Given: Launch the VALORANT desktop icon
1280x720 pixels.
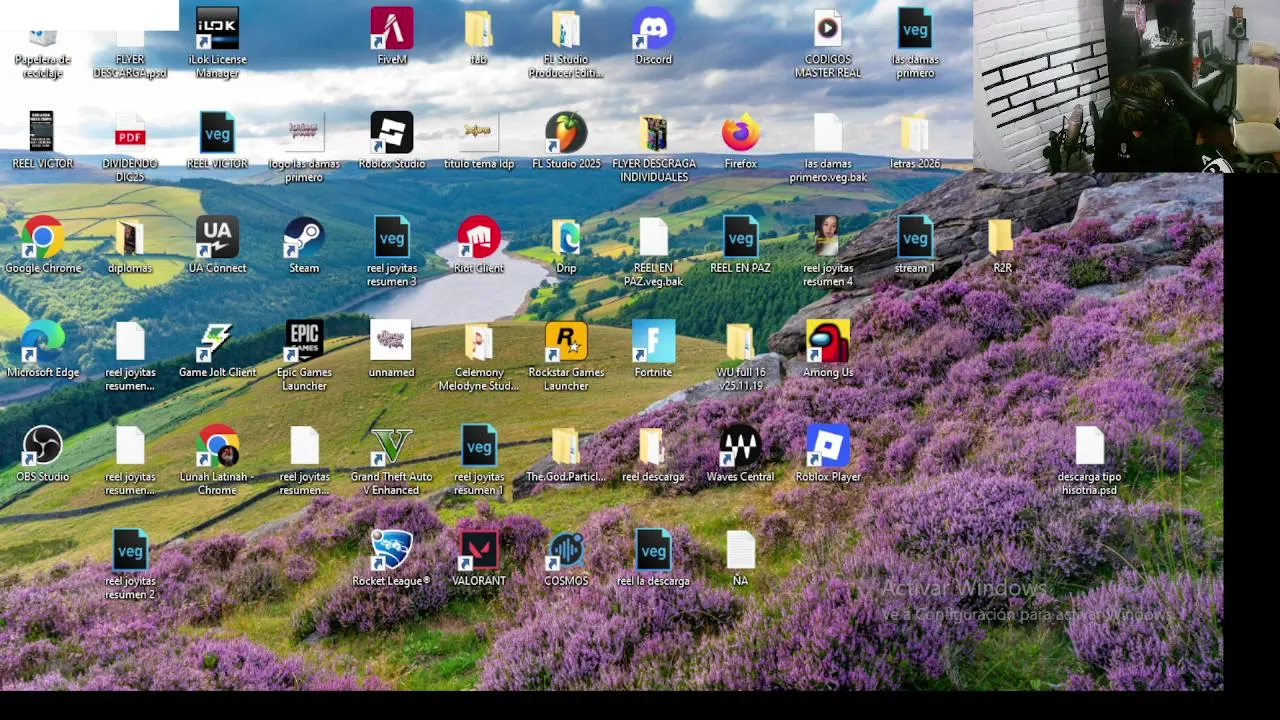Looking at the screenshot, I should [x=479, y=550].
